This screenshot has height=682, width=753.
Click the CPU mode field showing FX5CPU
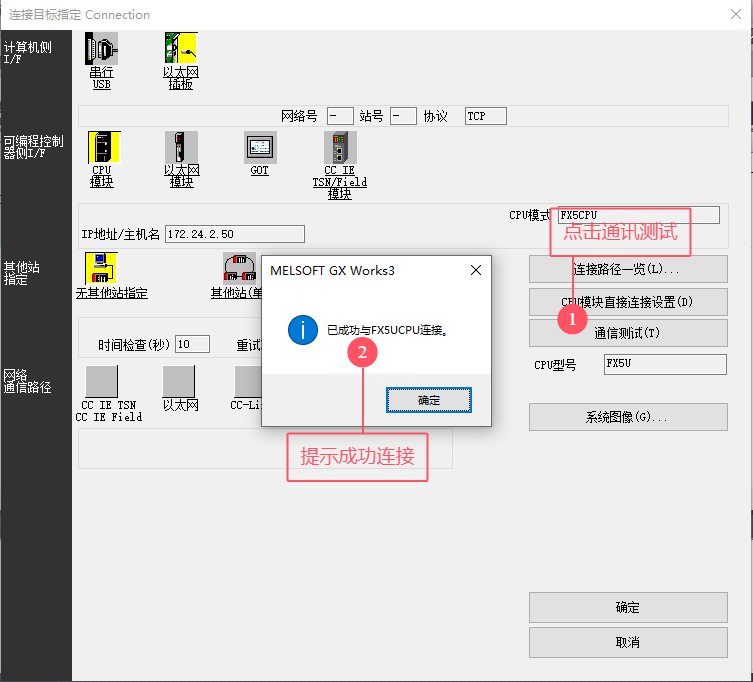pyautogui.click(x=639, y=215)
